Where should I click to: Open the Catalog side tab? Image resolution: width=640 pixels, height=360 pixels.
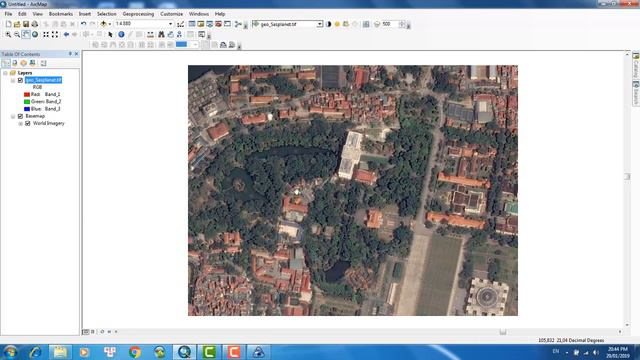coord(636,65)
